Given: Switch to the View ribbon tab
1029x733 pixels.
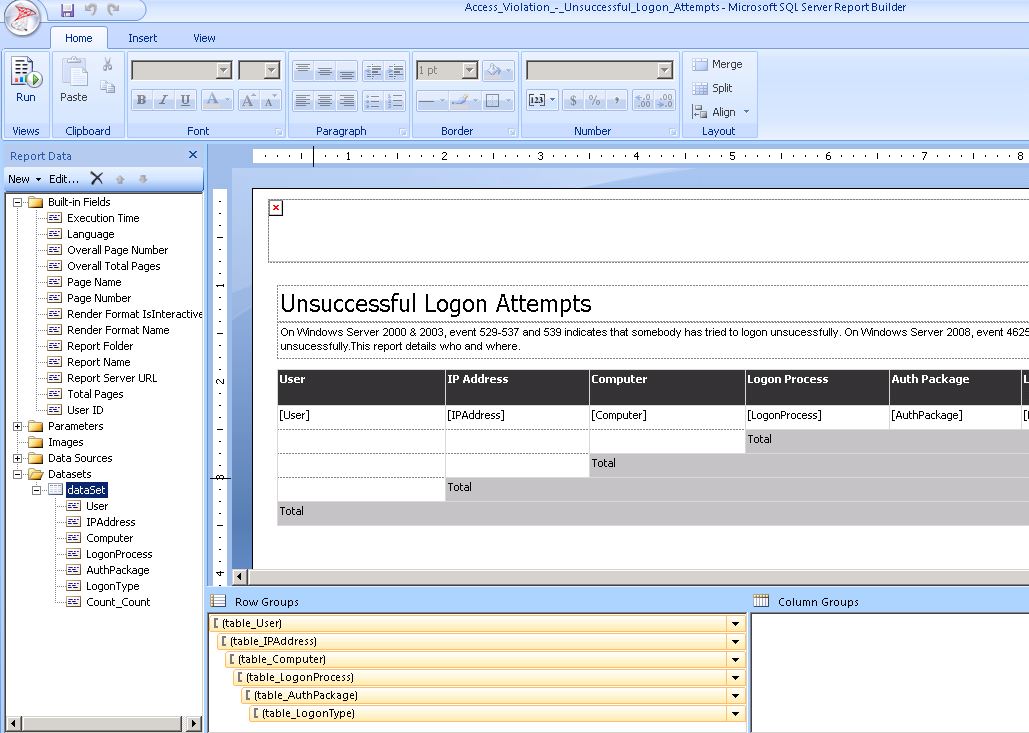Looking at the screenshot, I should pos(204,38).
